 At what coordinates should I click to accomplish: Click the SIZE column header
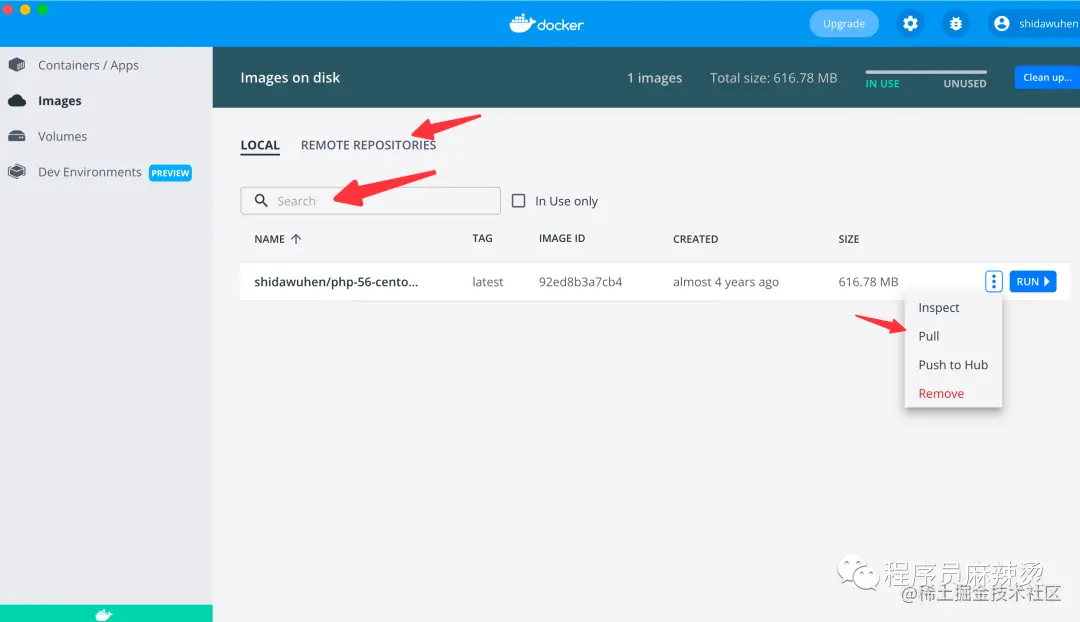coord(849,239)
